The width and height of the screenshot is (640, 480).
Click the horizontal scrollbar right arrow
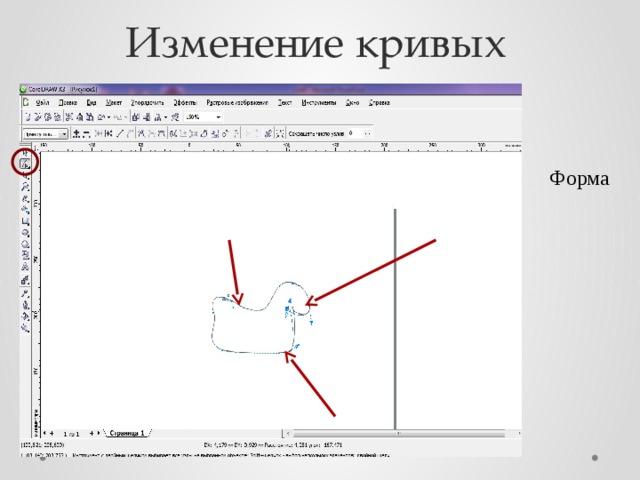coord(519,433)
